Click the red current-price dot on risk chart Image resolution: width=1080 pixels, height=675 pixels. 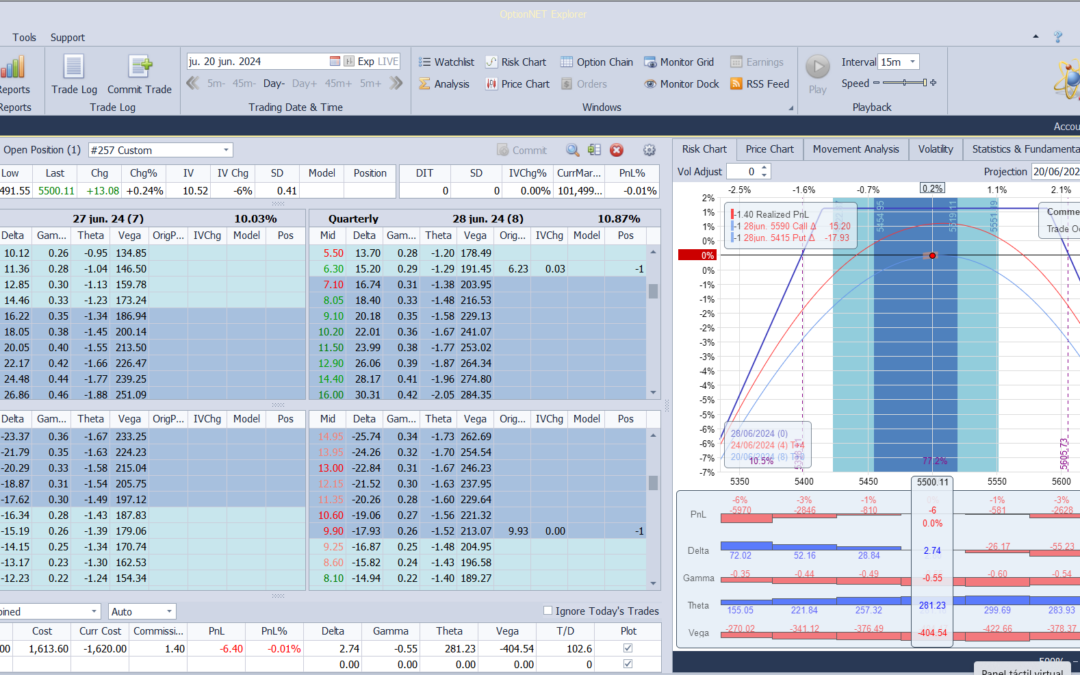[x=932, y=256]
